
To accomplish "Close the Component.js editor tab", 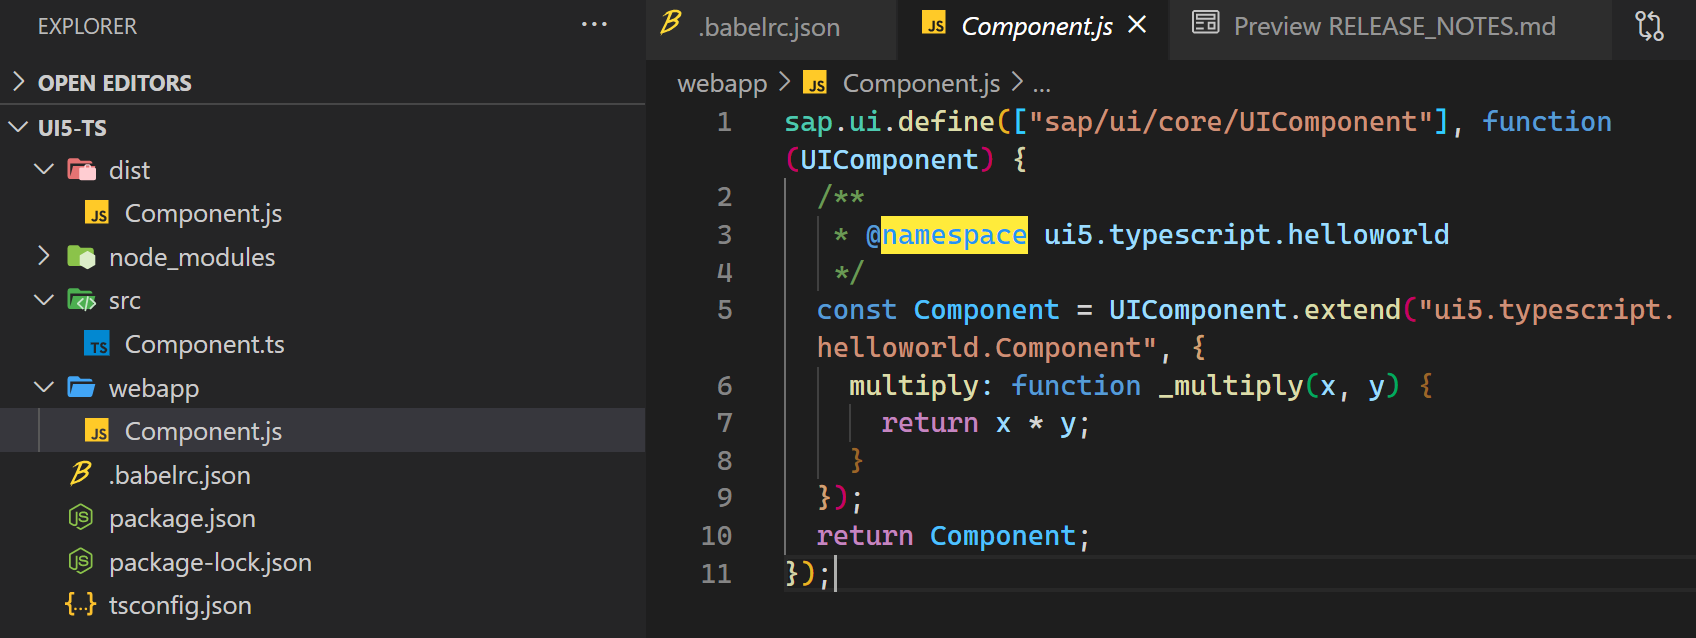I will coord(1137,25).
